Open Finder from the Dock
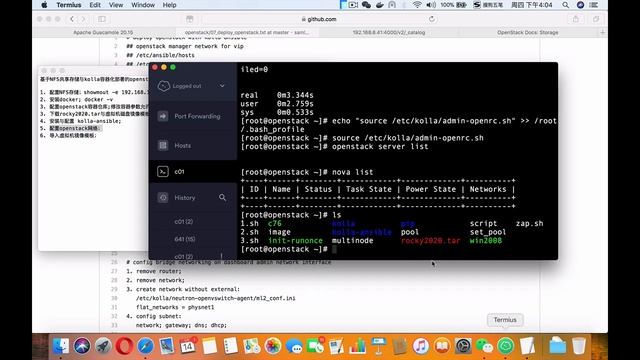The width and height of the screenshot is (640, 360). (61, 346)
